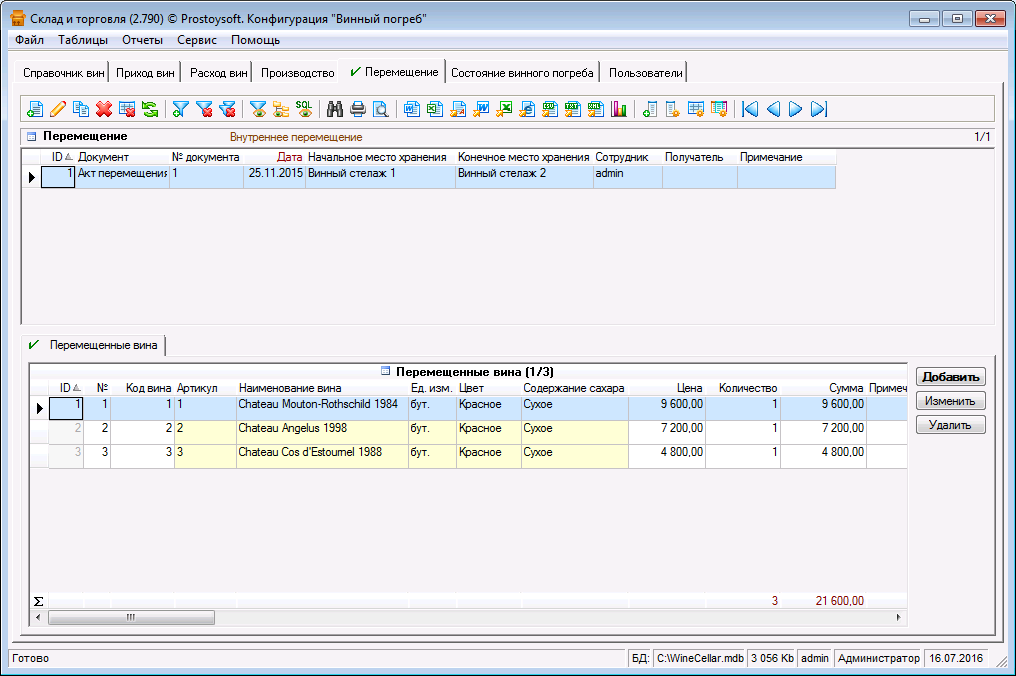Click the binoculars search icon
This screenshot has width=1016, height=676.
coord(335,109)
